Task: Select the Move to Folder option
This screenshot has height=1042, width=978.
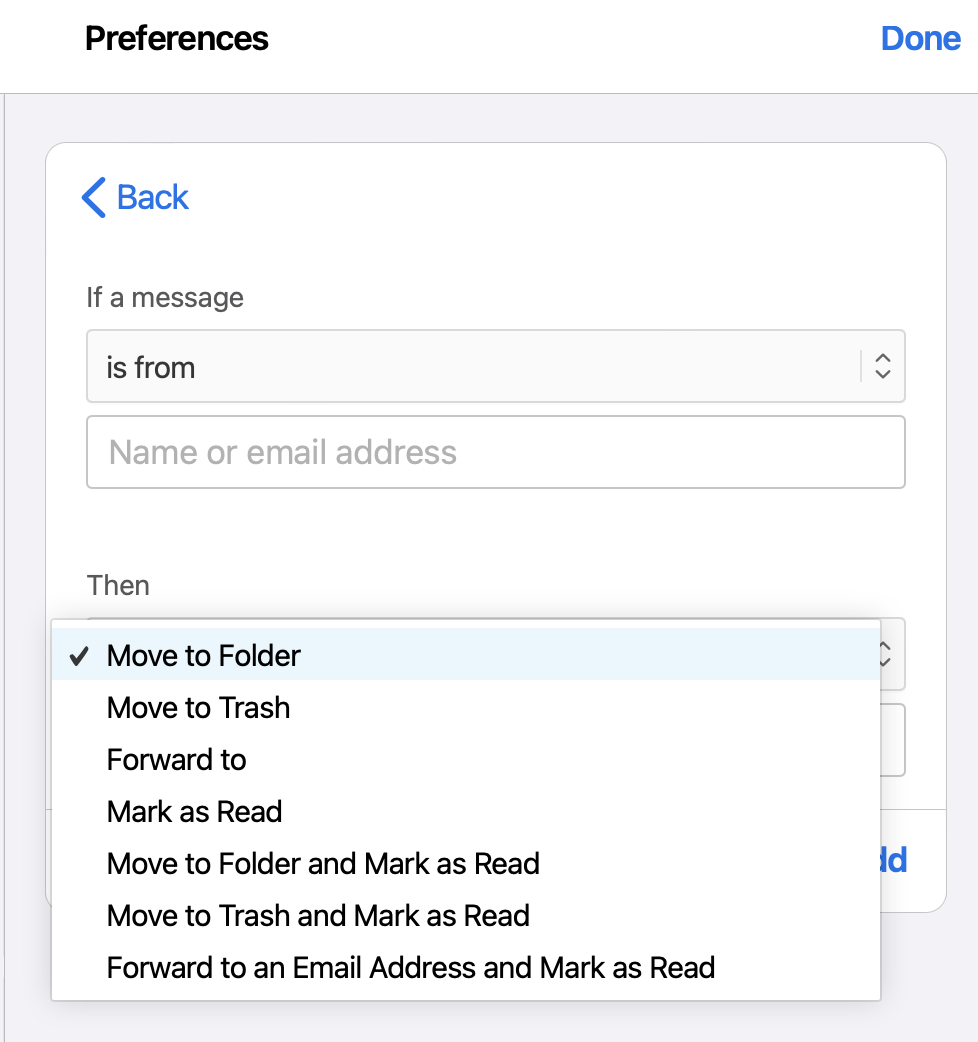Action: pyautogui.click(x=204, y=656)
